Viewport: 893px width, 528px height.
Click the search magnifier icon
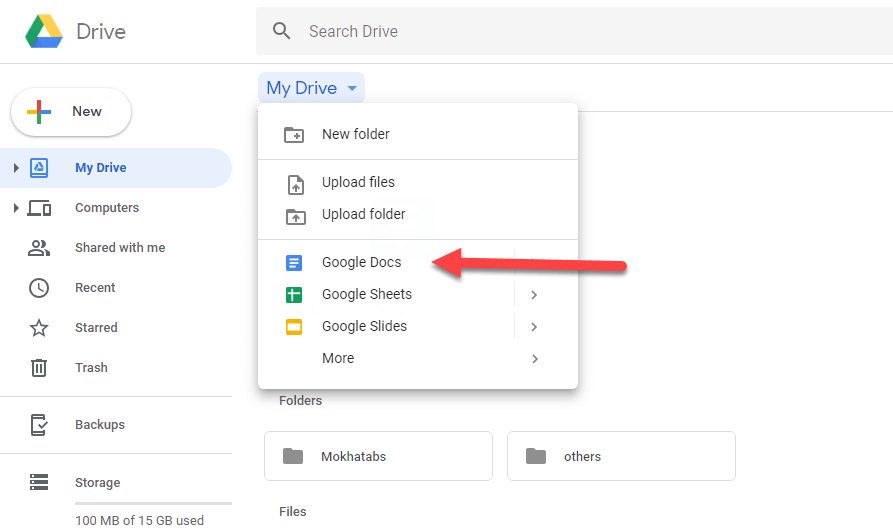(282, 31)
